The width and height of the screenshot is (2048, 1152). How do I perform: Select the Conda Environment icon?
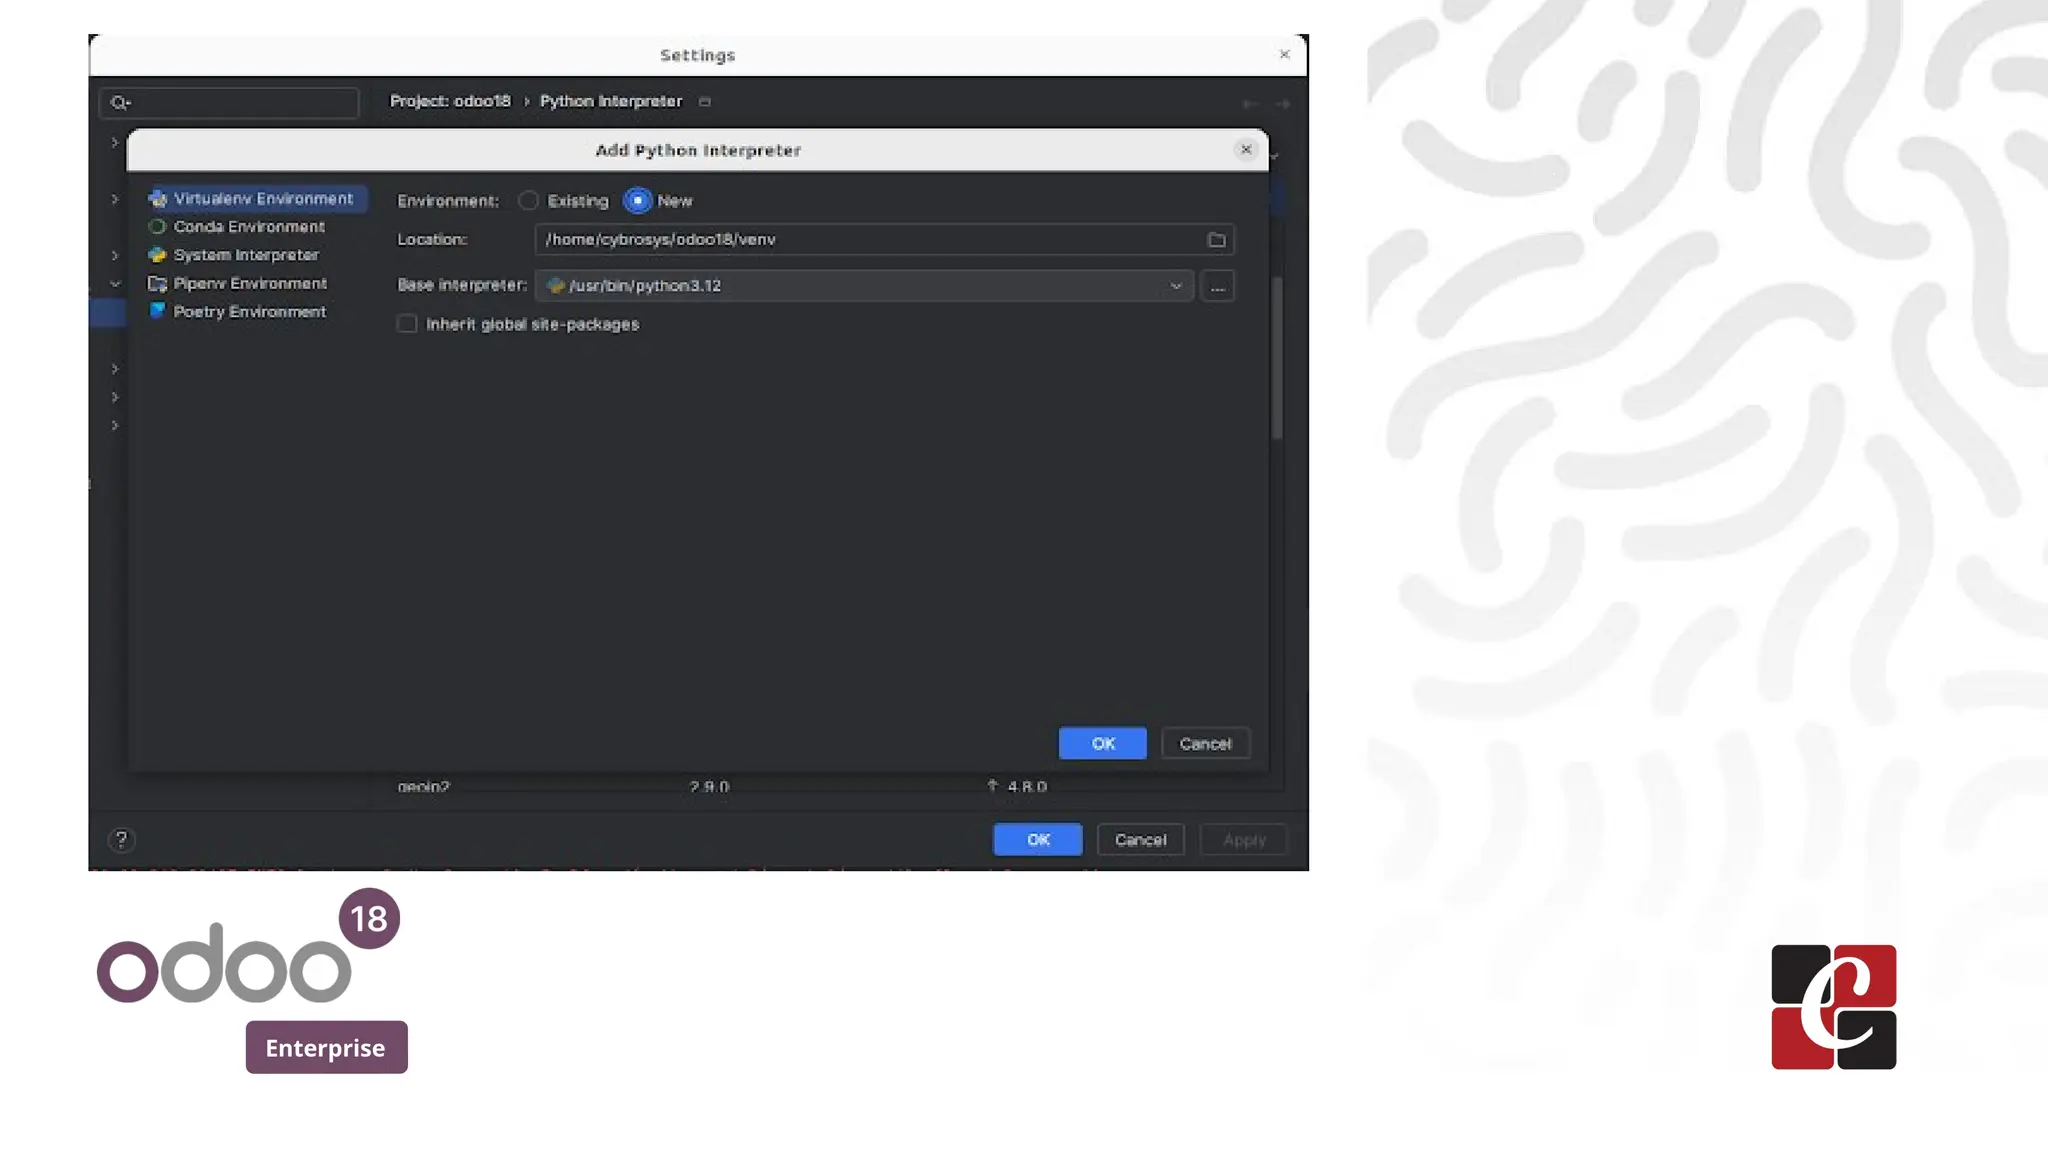[x=157, y=227]
